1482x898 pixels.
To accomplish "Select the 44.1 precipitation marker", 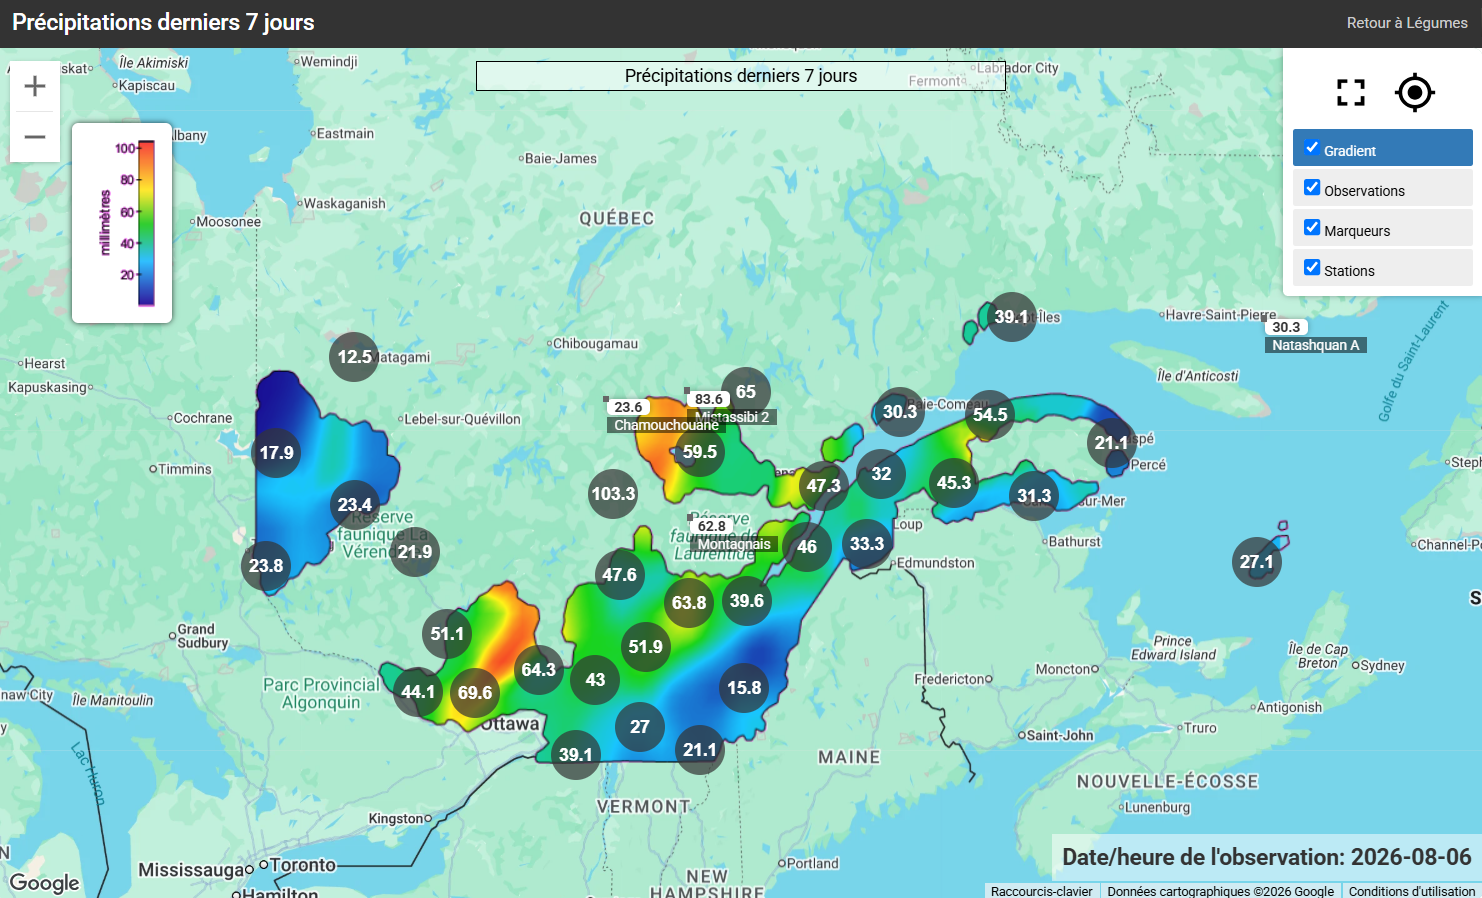I will click(418, 692).
